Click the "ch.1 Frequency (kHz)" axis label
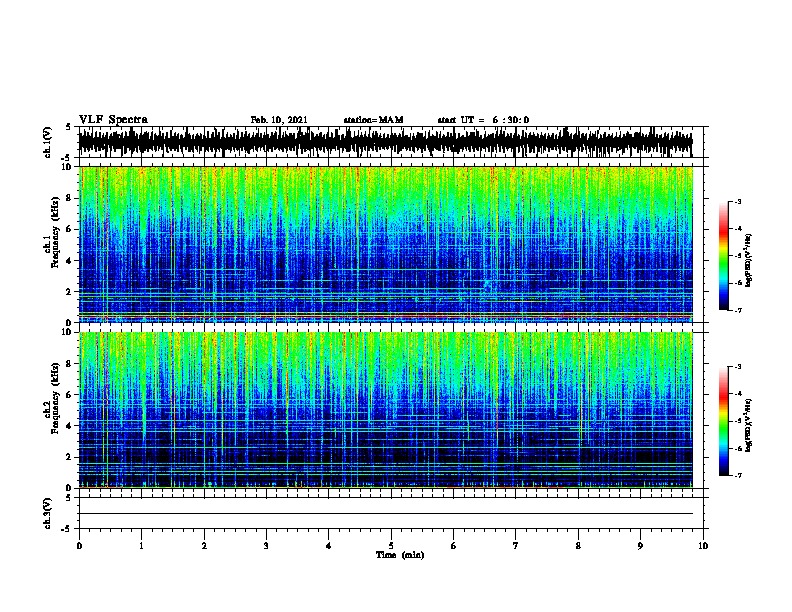 52,233
